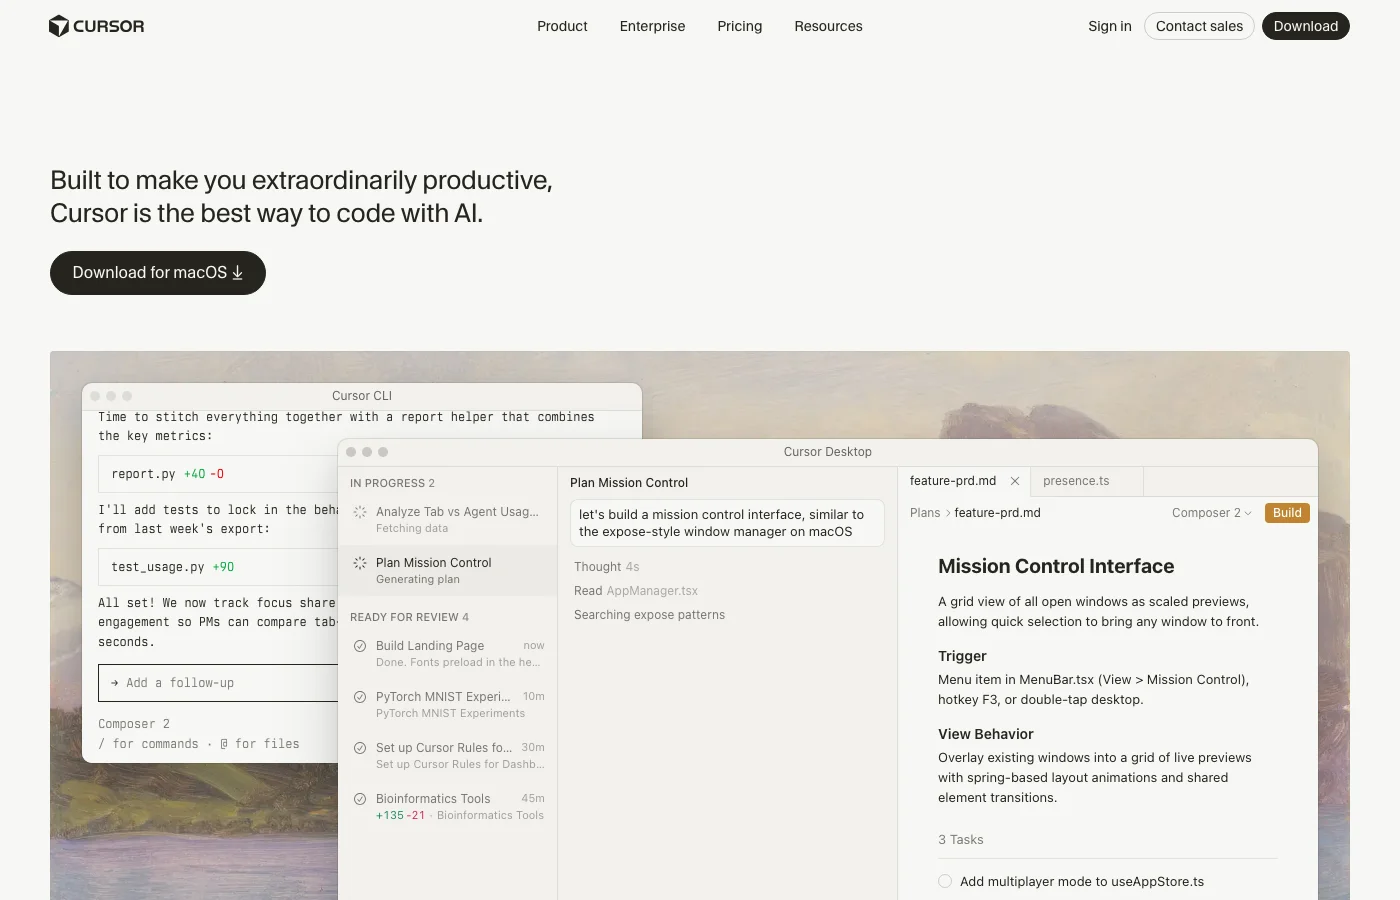
Task: Click the +135 -21 diff stats
Action: (x=400, y=816)
